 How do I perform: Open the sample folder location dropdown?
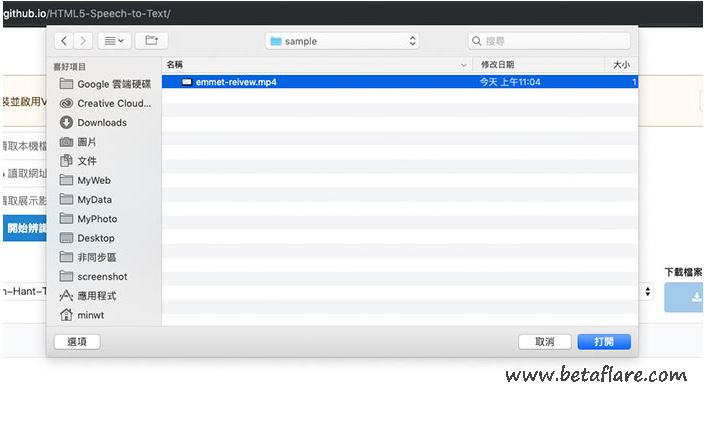point(343,41)
